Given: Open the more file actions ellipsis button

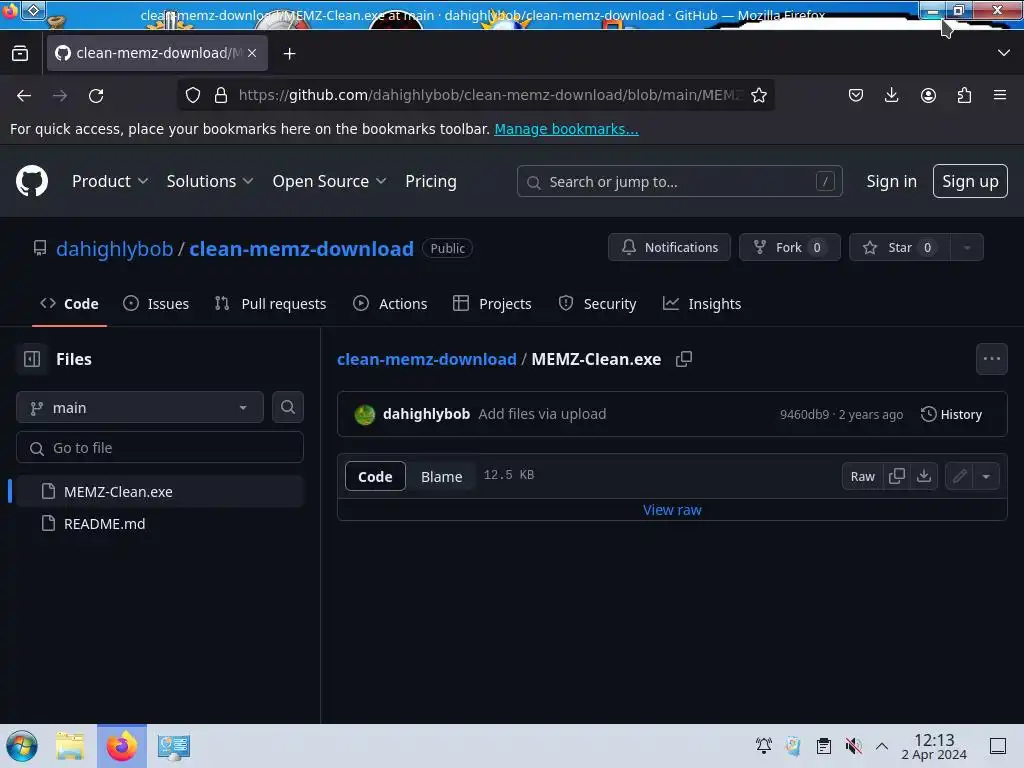Looking at the screenshot, I should pyautogui.click(x=991, y=359).
